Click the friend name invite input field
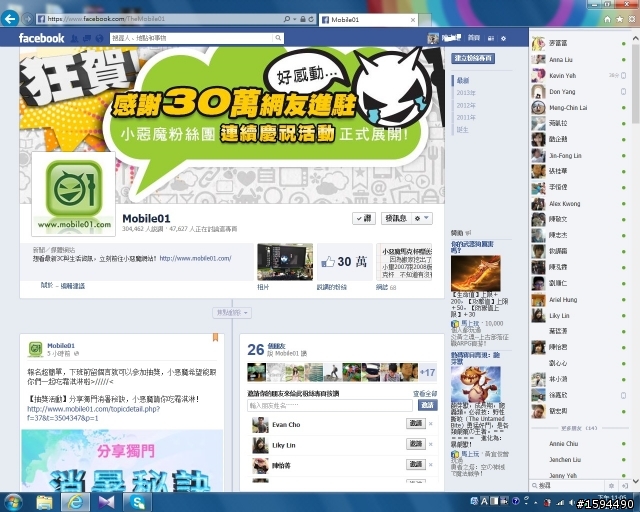Viewport: 640px width, 512px height. 330,405
